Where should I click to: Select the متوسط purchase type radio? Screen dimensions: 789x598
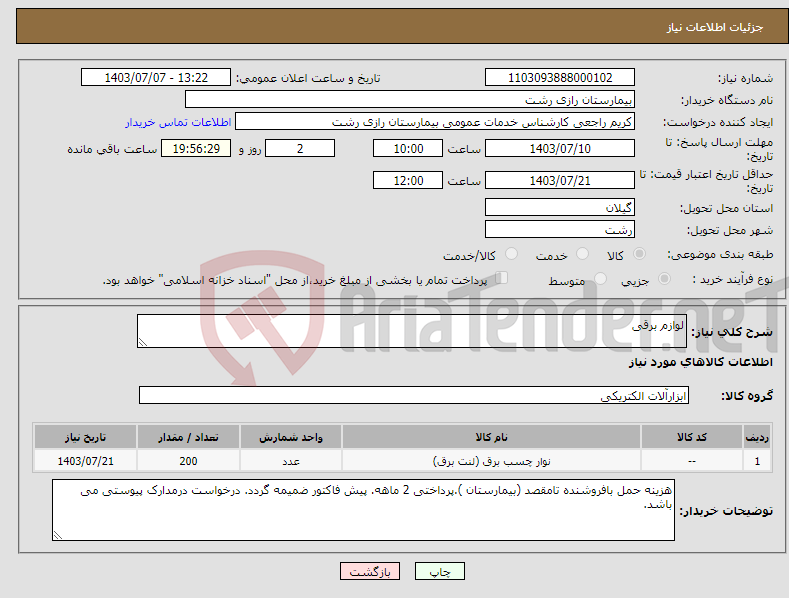coord(600,279)
